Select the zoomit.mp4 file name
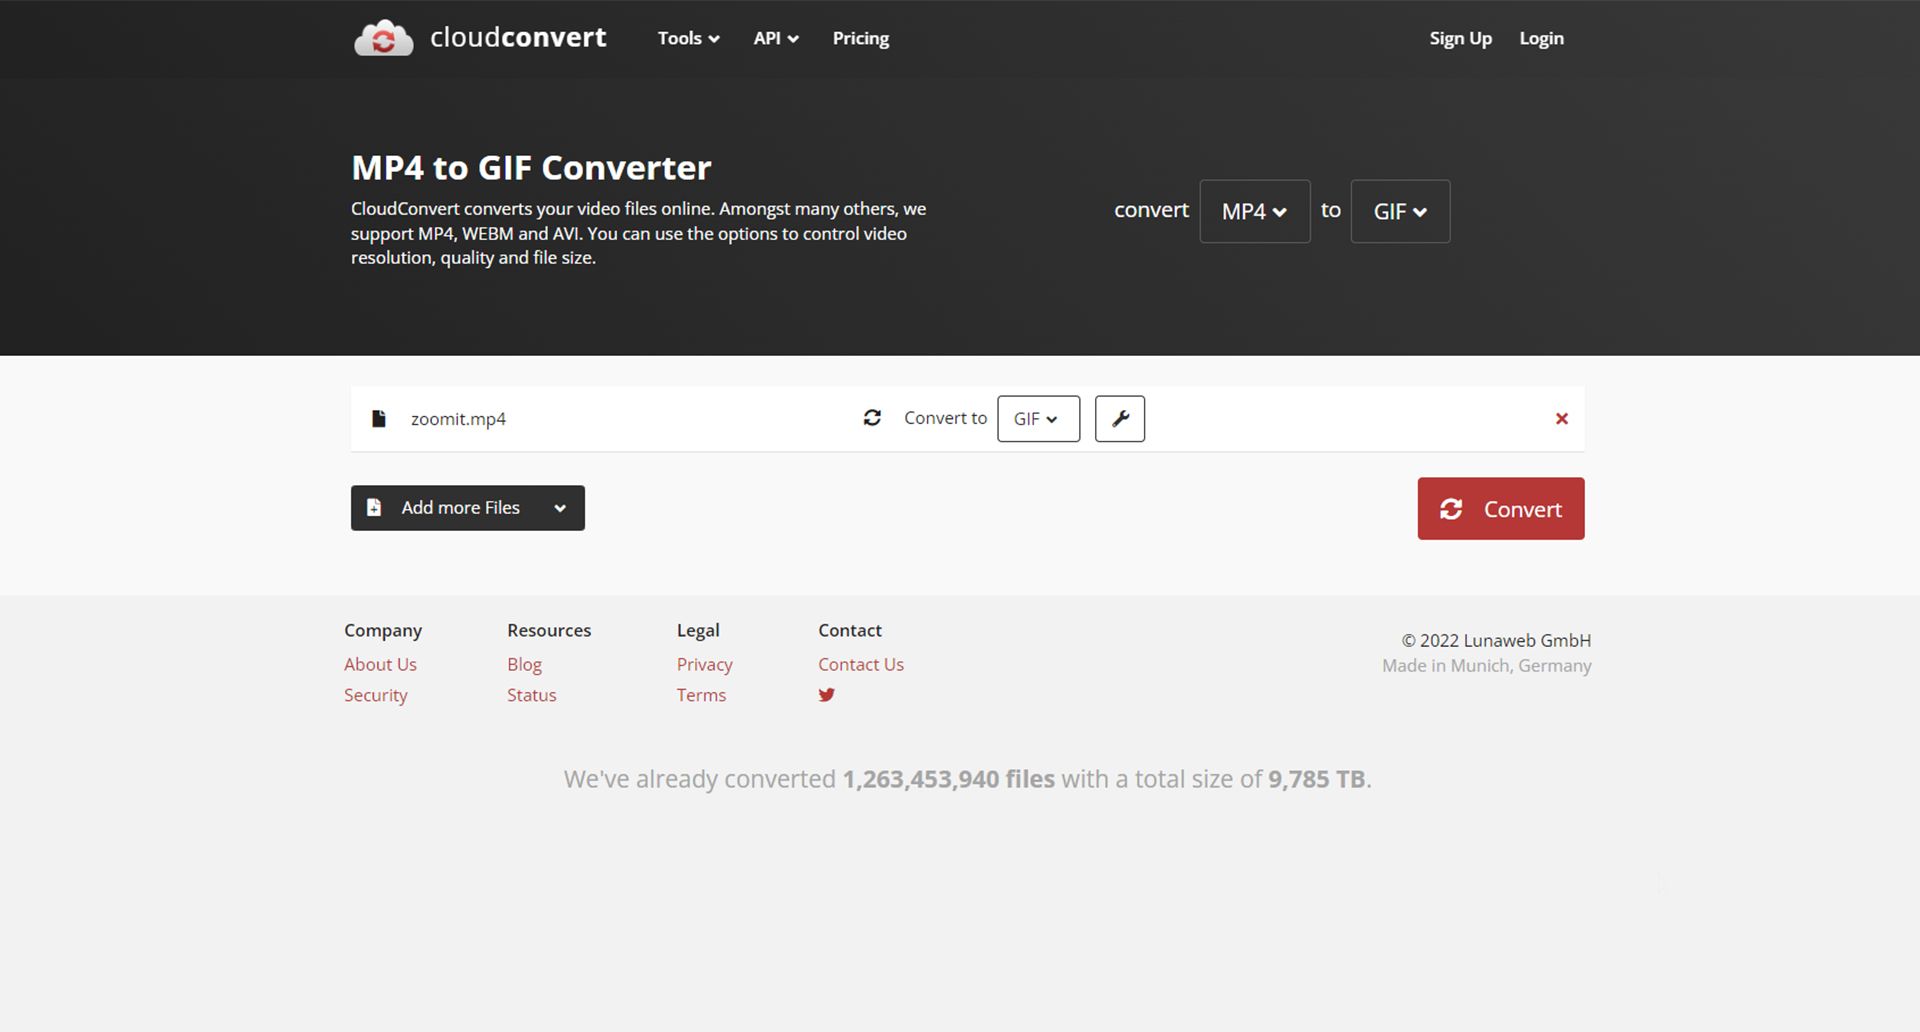 (458, 419)
